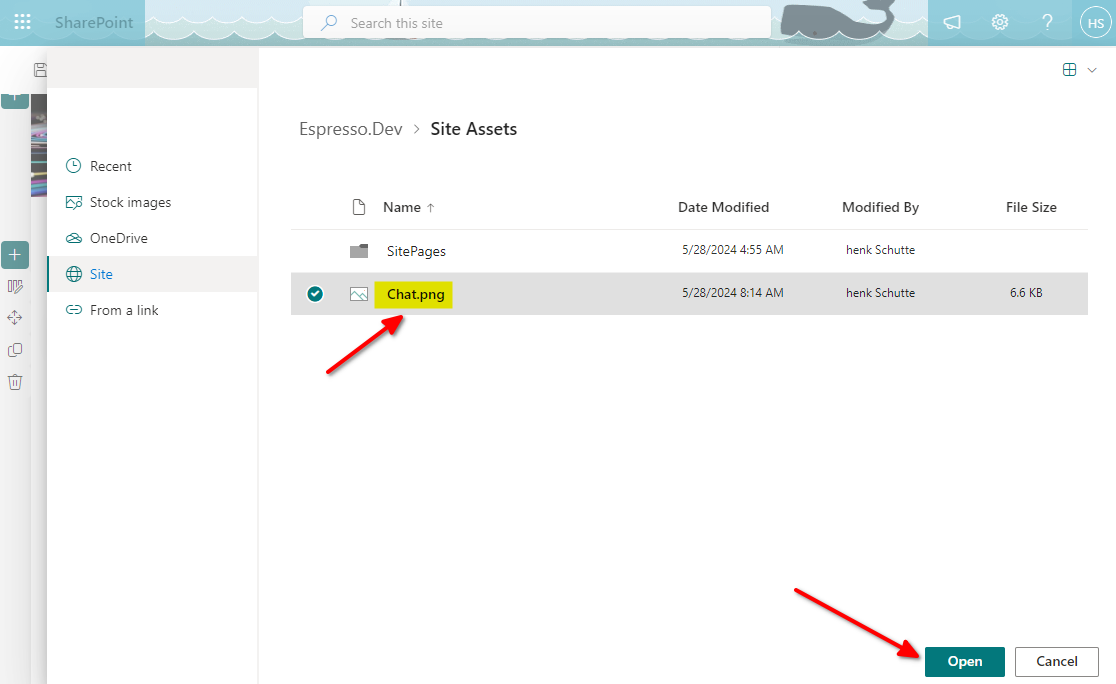
Task: Click the edit web part pencil icon
Action: coord(15,287)
